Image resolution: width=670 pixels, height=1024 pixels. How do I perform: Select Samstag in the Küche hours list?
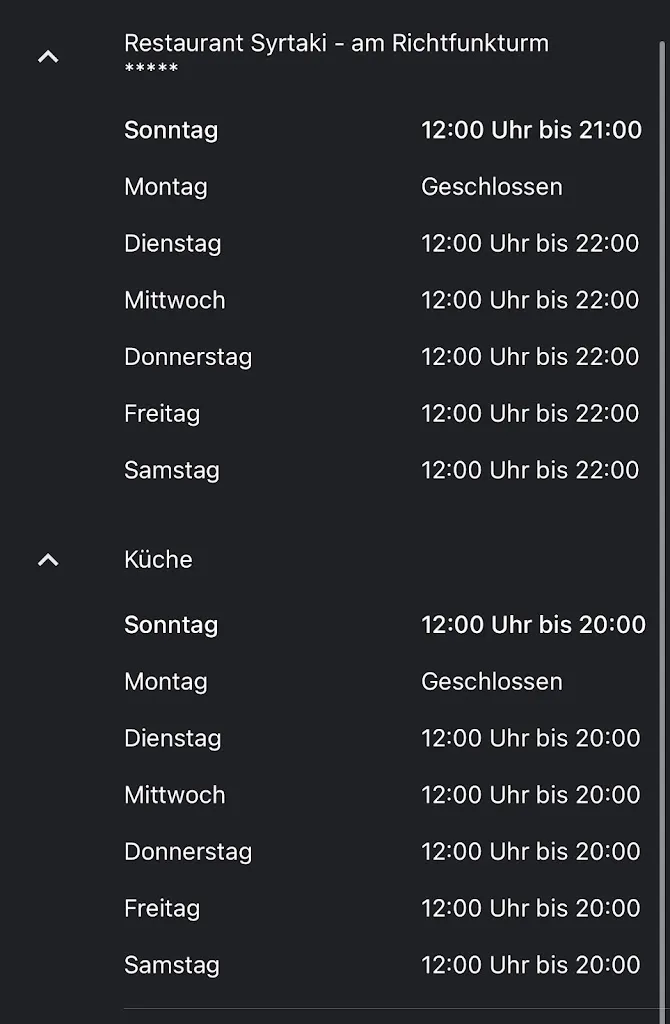point(172,965)
